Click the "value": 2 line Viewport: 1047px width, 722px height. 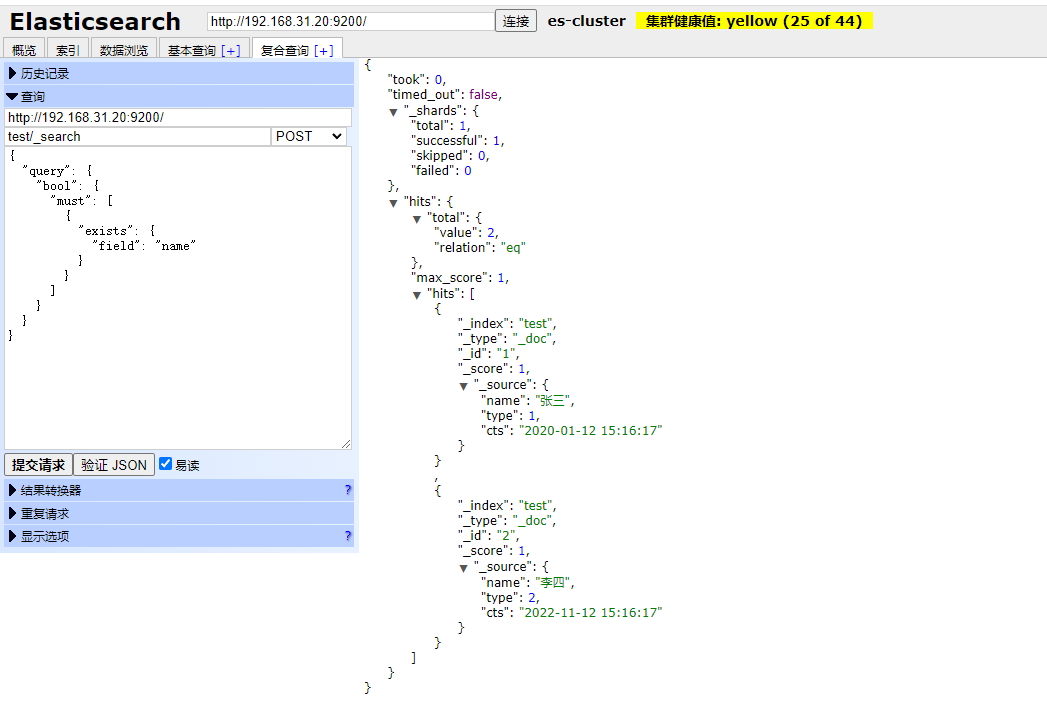(466, 232)
